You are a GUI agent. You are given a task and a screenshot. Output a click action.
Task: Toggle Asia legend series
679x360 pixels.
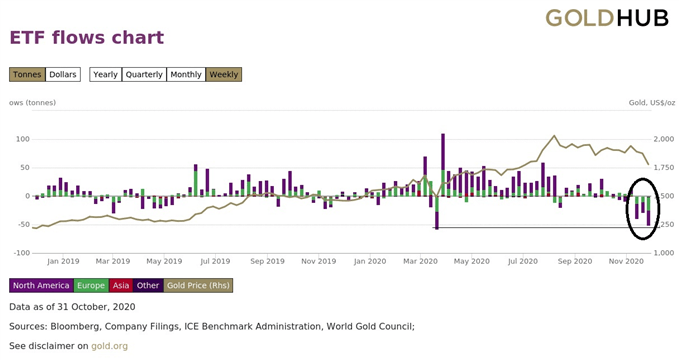pos(121,285)
